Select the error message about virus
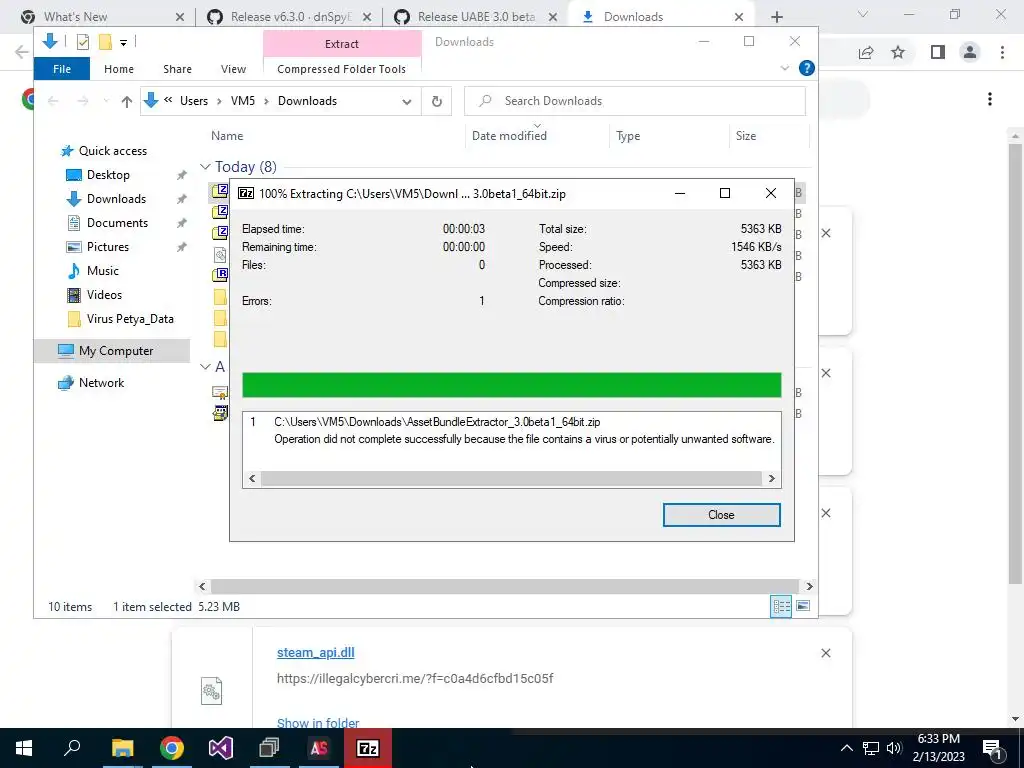This screenshot has width=1024, height=768. click(524, 440)
